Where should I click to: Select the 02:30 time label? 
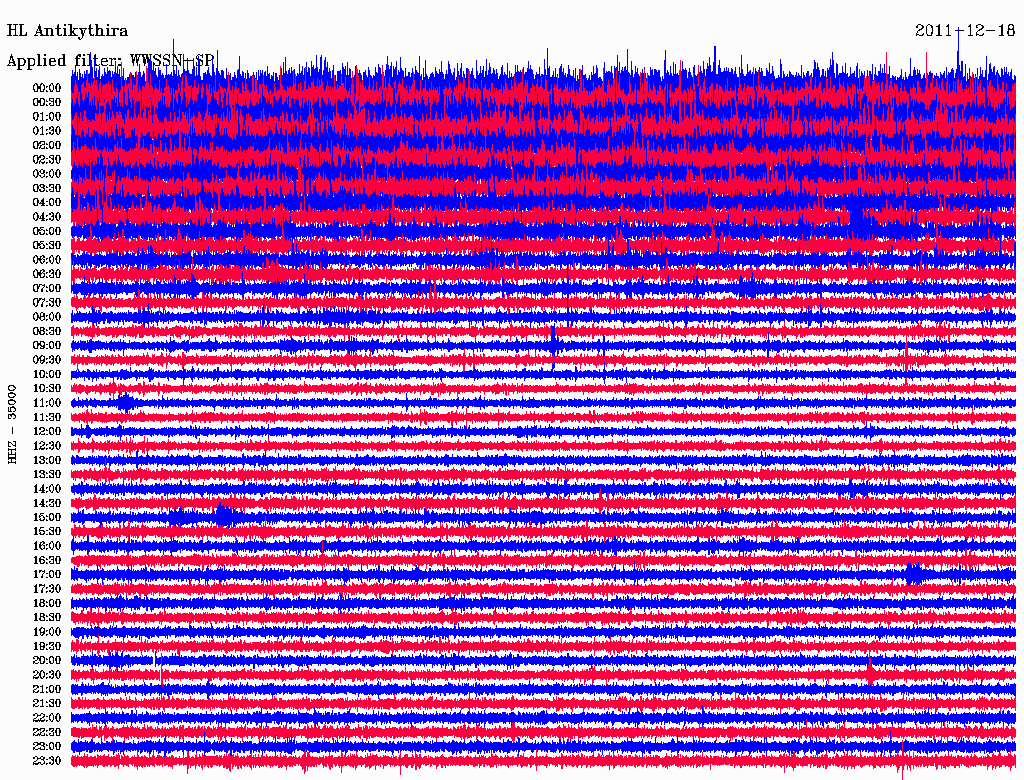pyautogui.click(x=47, y=160)
